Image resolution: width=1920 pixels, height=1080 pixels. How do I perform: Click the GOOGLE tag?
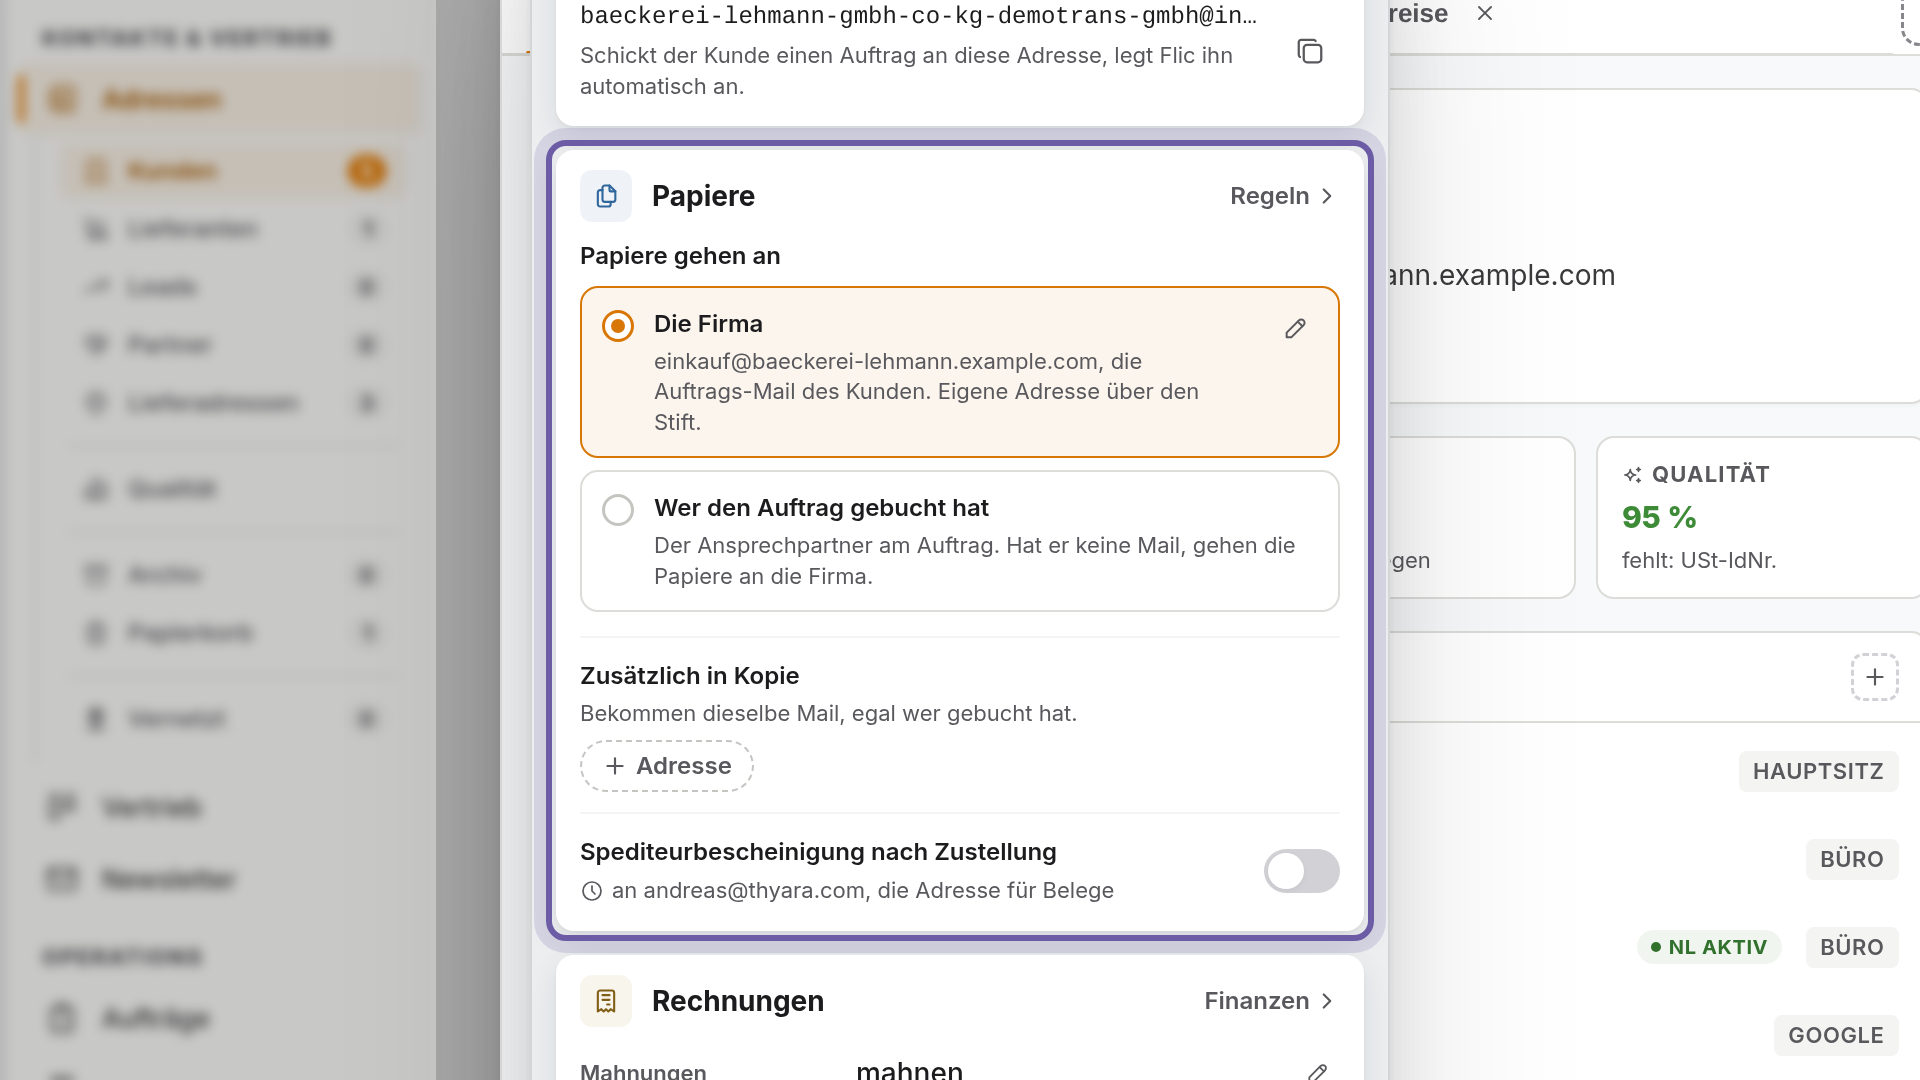(x=1836, y=1036)
